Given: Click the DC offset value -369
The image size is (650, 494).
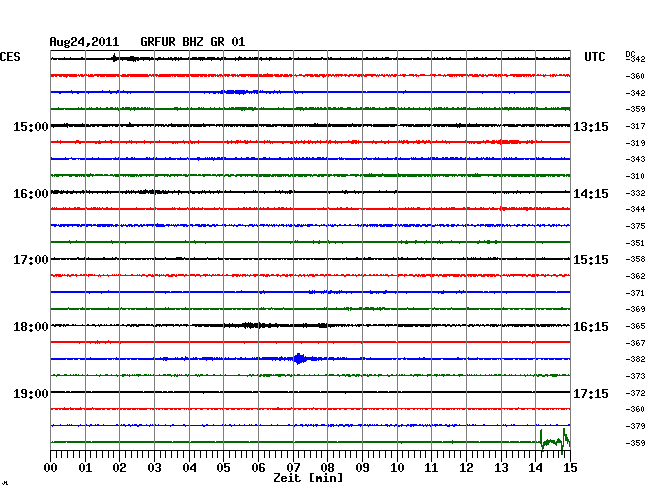Looking at the screenshot, I should tap(635, 309).
